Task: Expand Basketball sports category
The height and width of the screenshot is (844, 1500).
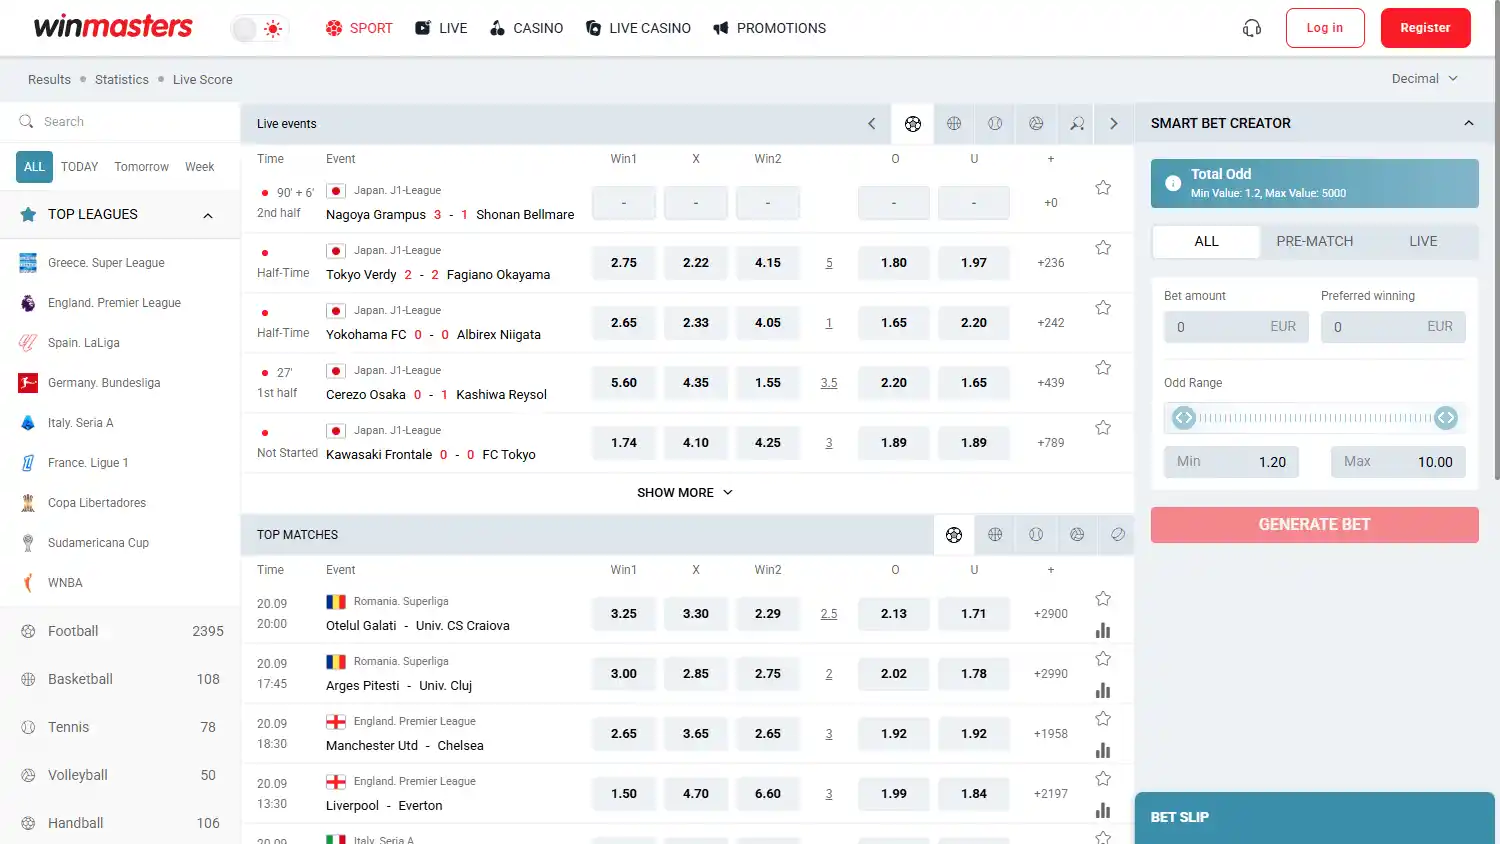Action: pyautogui.click(x=120, y=679)
